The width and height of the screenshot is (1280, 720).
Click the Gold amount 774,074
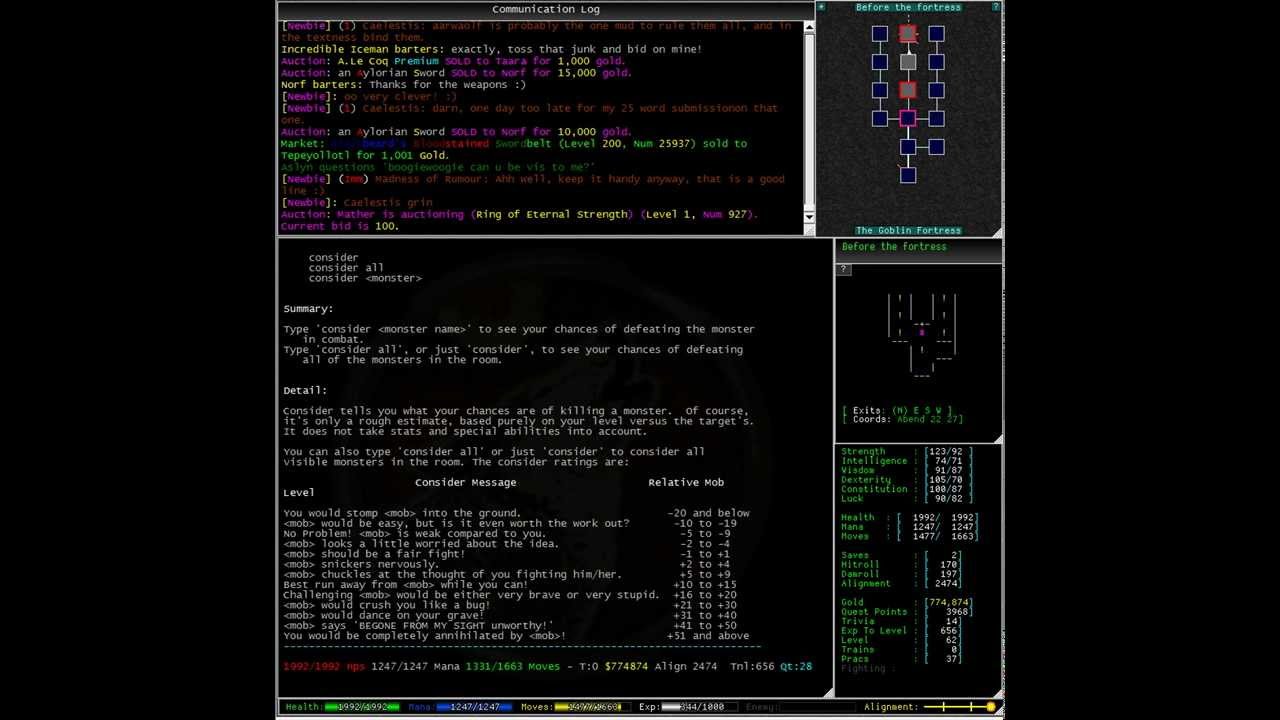tap(948, 603)
